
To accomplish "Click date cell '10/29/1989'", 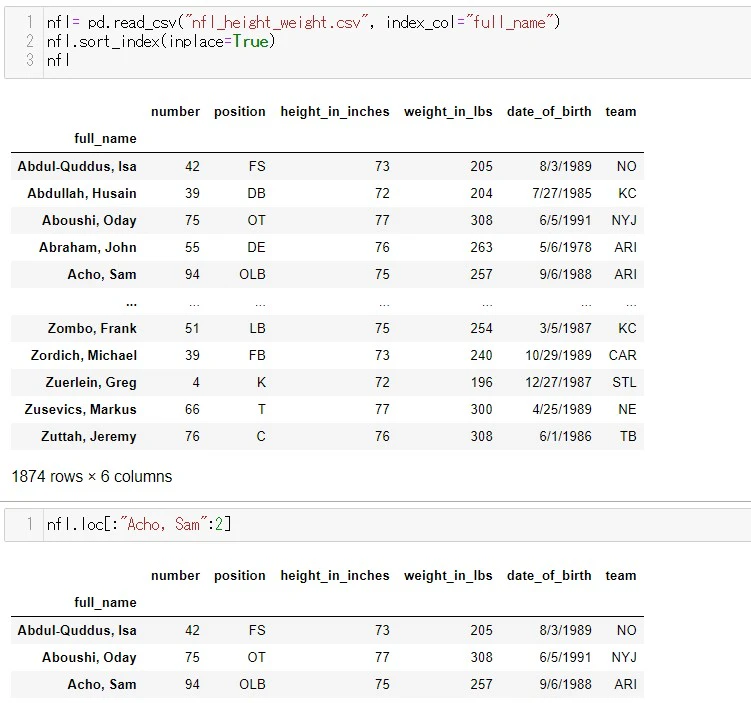I will tap(558, 355).
